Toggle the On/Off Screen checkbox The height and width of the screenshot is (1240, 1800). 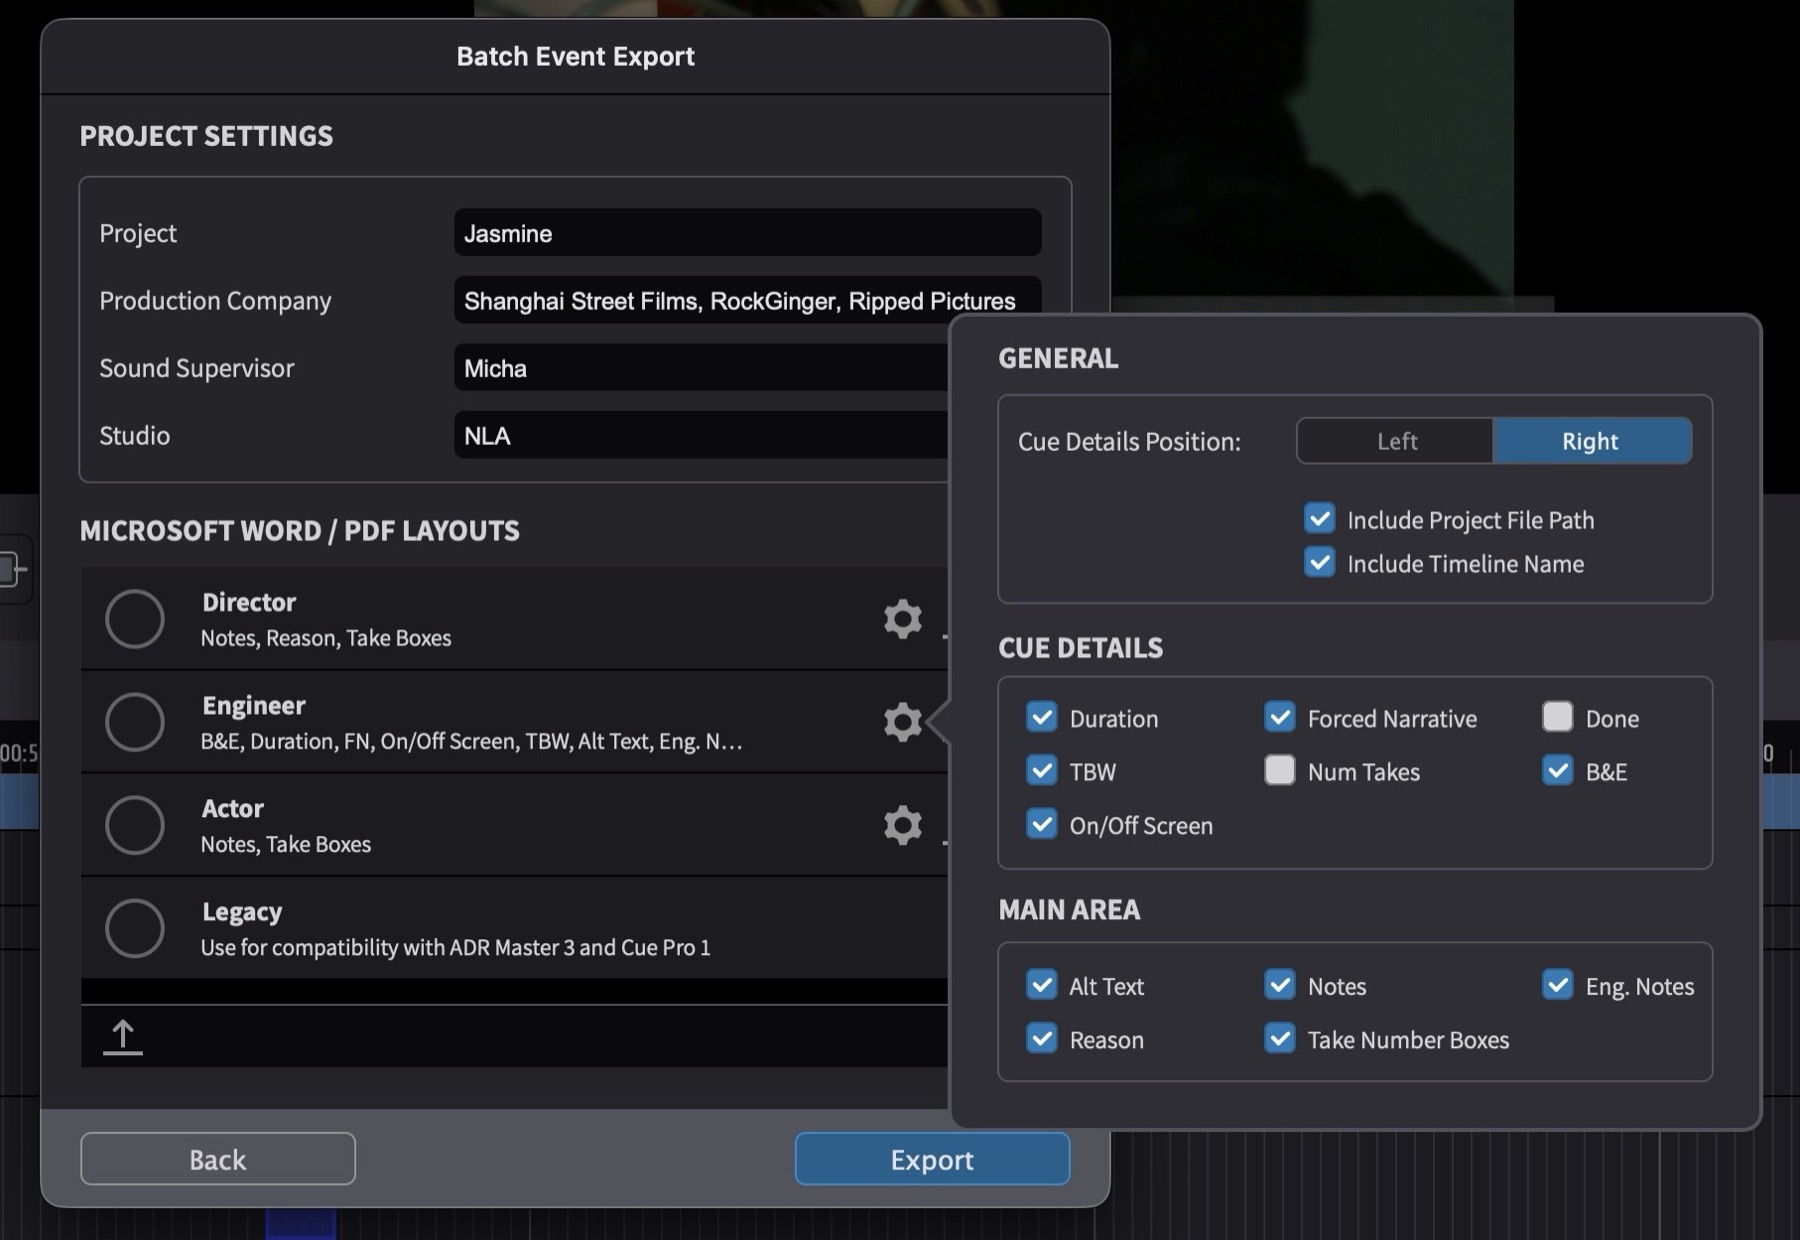(1042, 824)
